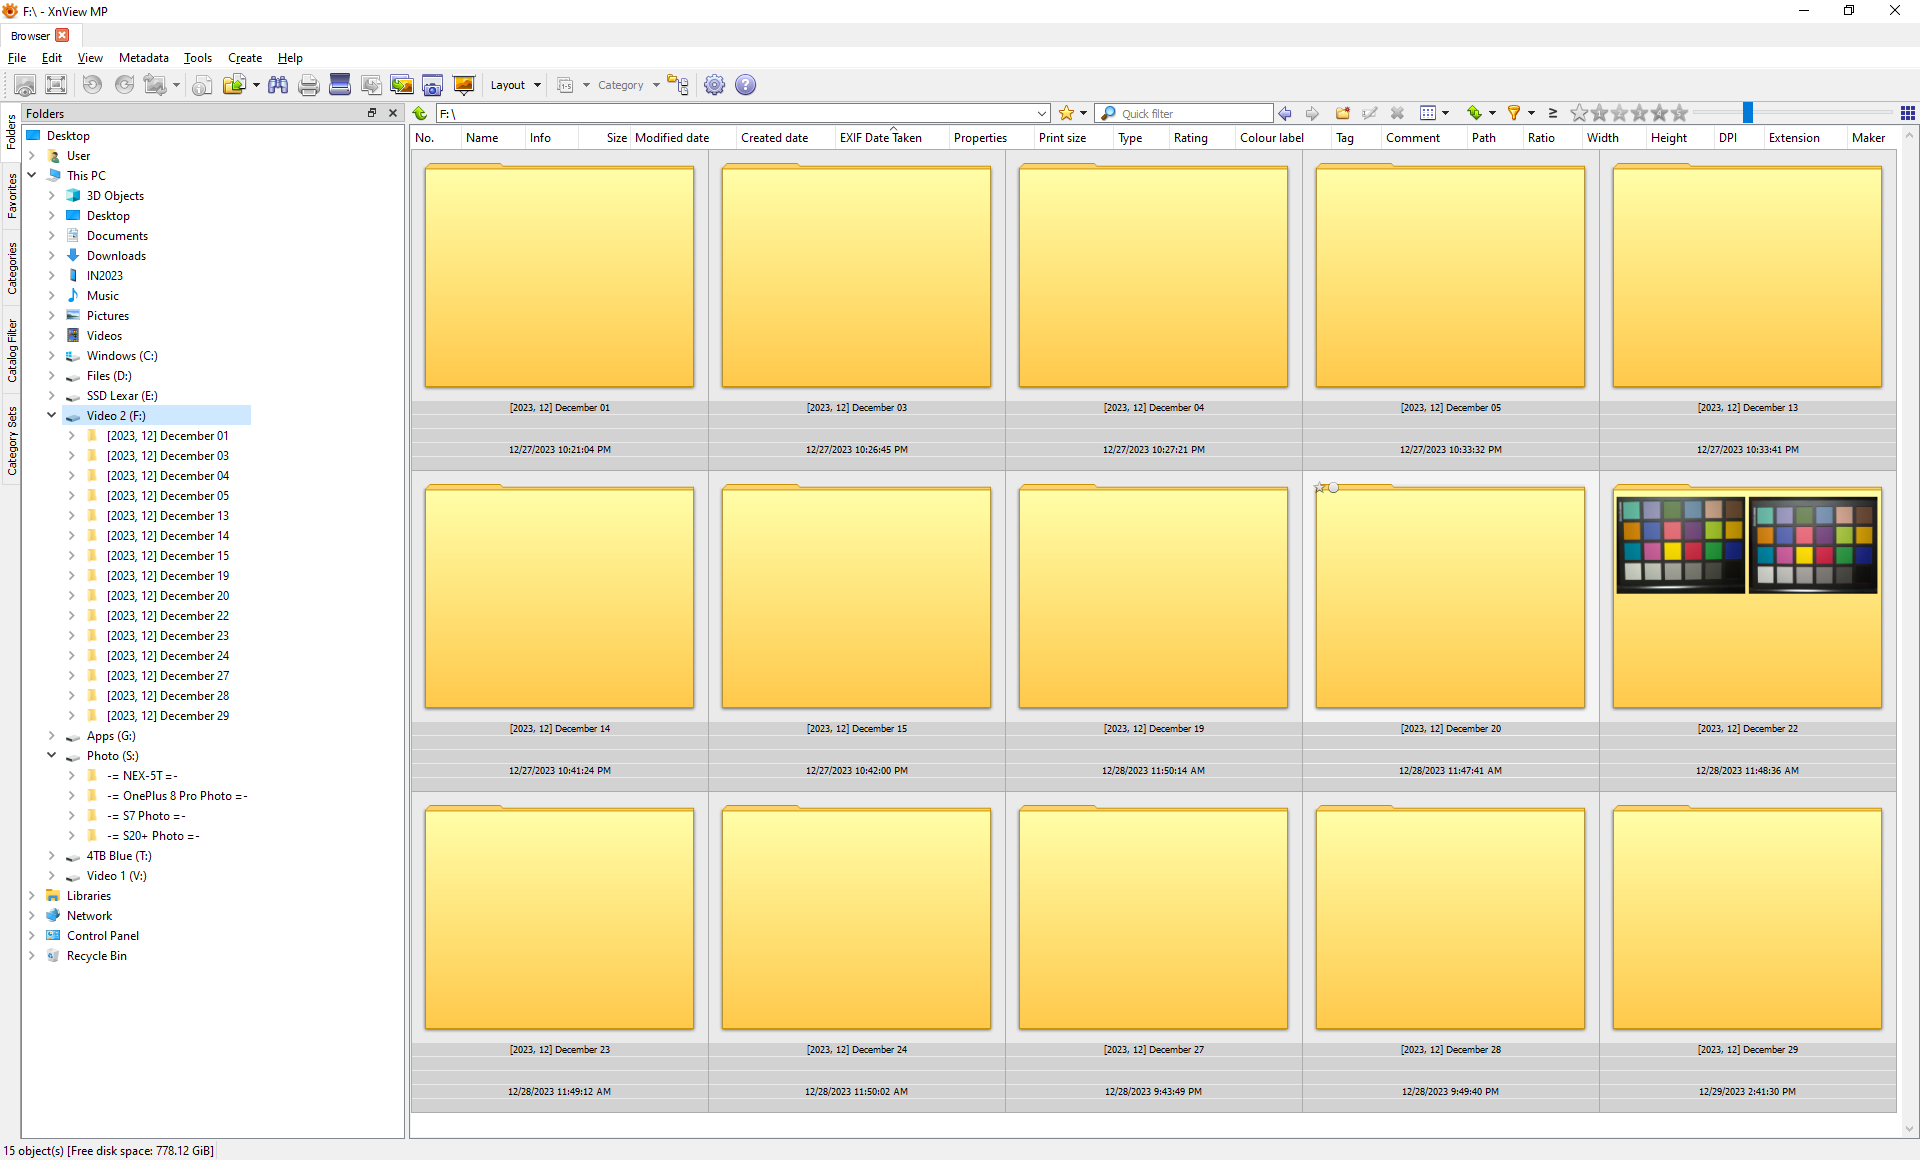Expand the Apps (G:) drive node

[51, 735]
